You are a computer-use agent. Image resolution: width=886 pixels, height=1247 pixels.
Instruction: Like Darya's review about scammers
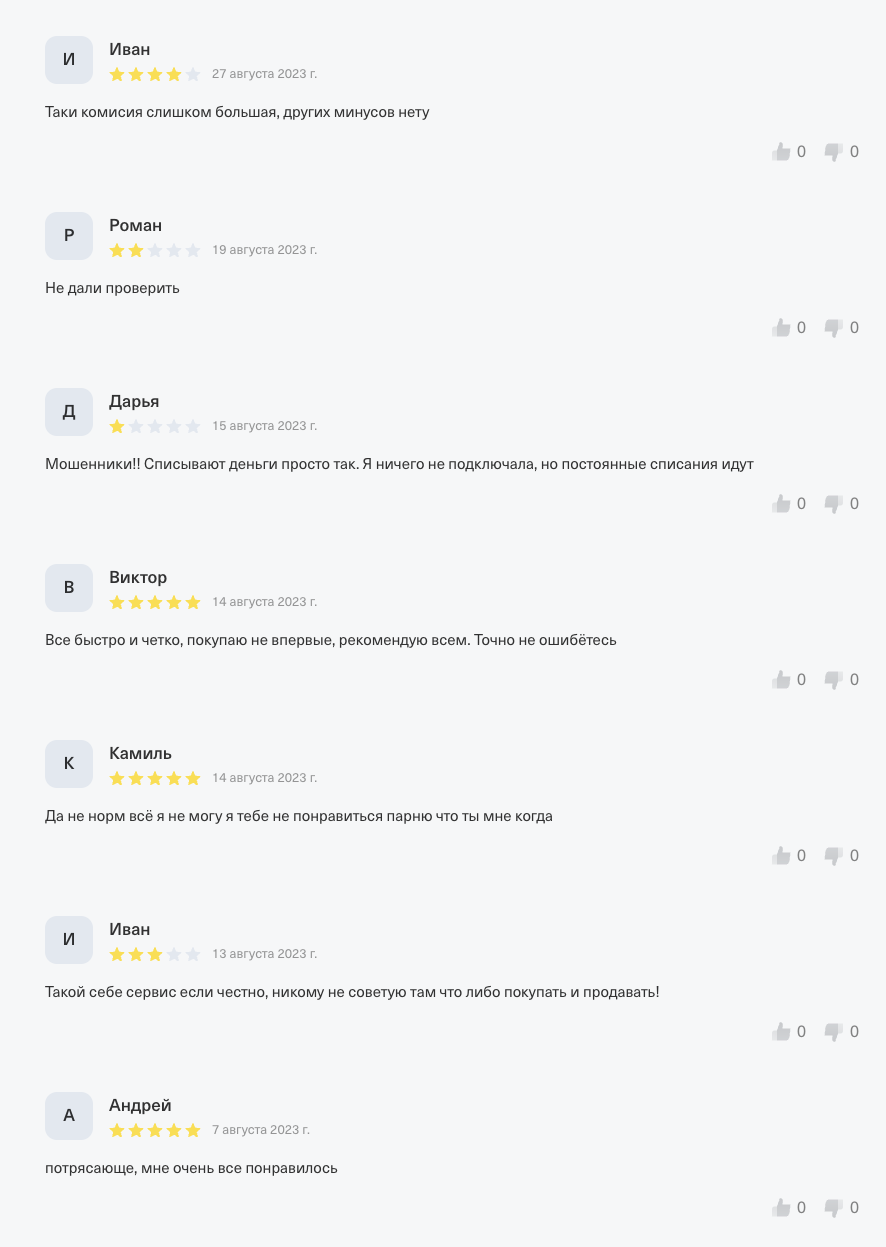(782, 504)
